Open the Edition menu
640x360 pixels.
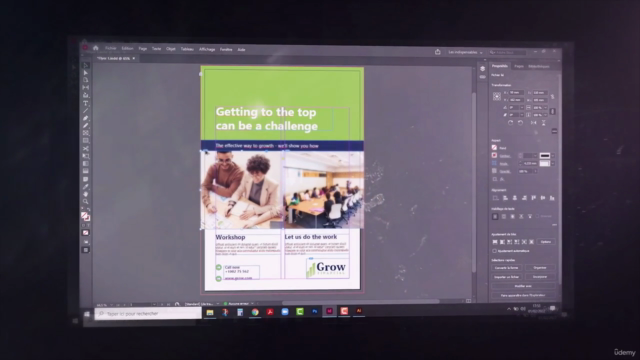click(x=127, y=48)
